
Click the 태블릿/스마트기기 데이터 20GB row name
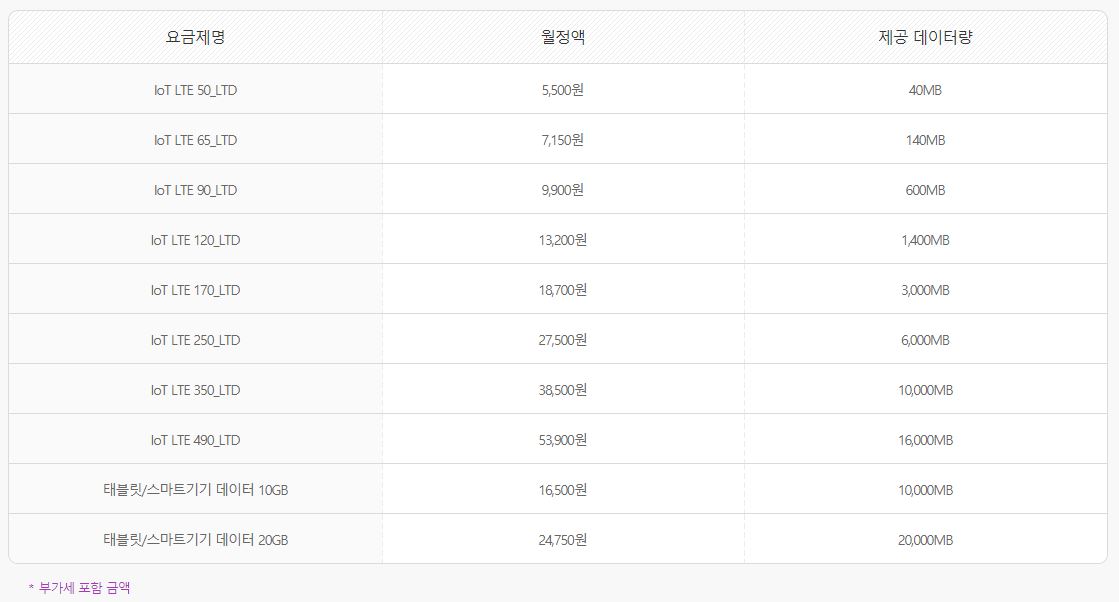click(x=195, y=540)
